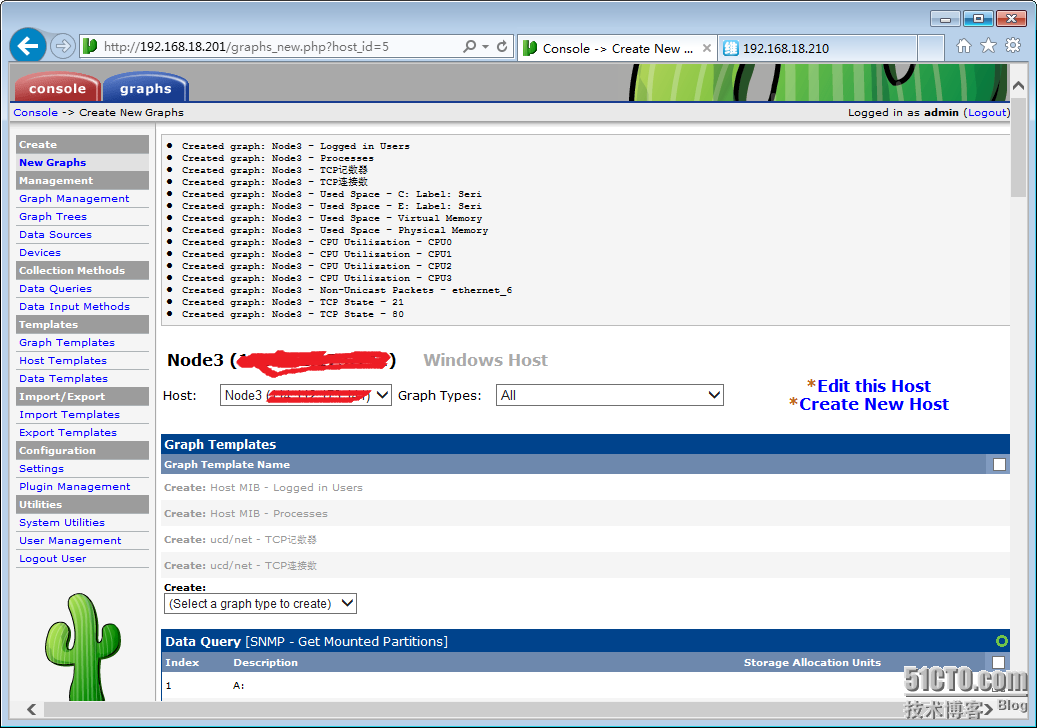
Task: Open Graph Templates sidebar link
Action: 67,343
